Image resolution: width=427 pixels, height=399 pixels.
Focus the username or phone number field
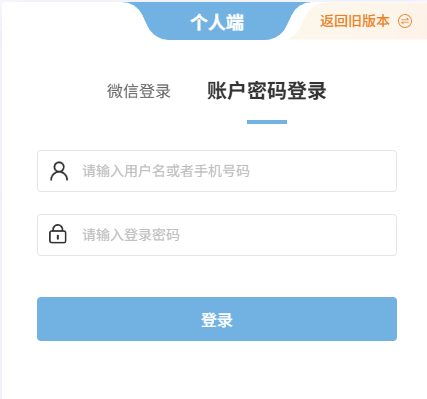pyautogui.click(x=217, y=171)
